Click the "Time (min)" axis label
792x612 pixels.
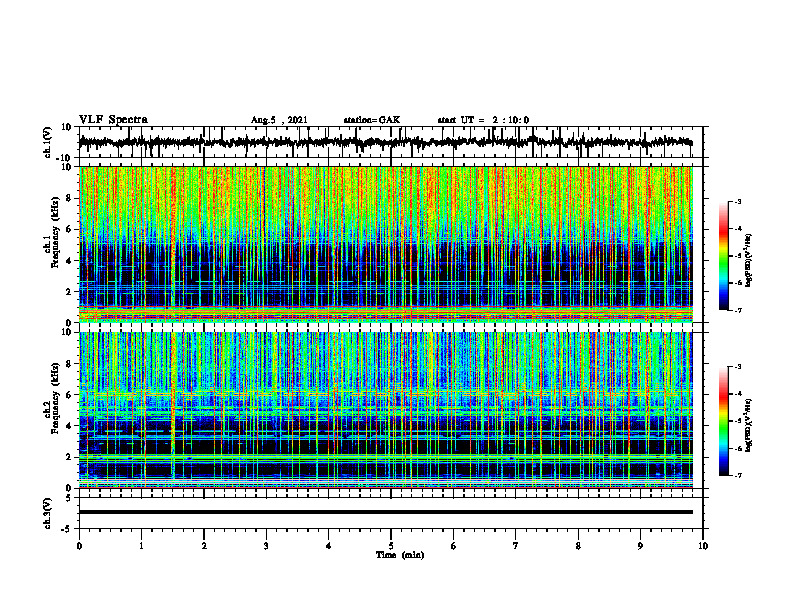tap(400, 555)
